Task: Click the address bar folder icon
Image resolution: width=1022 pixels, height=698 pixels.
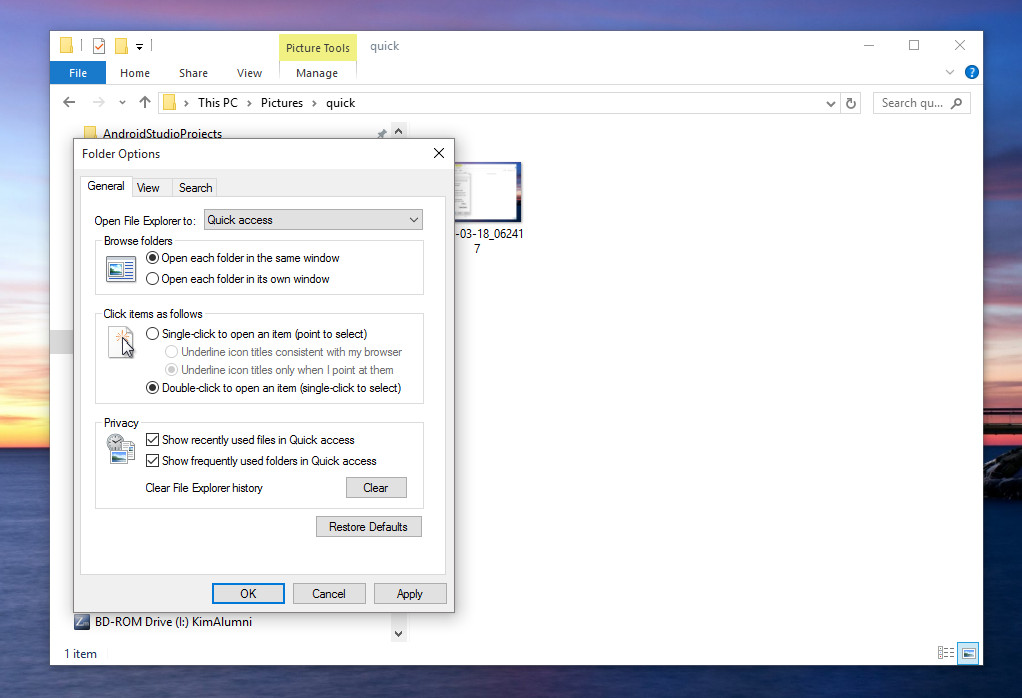Action: point(170,102)
